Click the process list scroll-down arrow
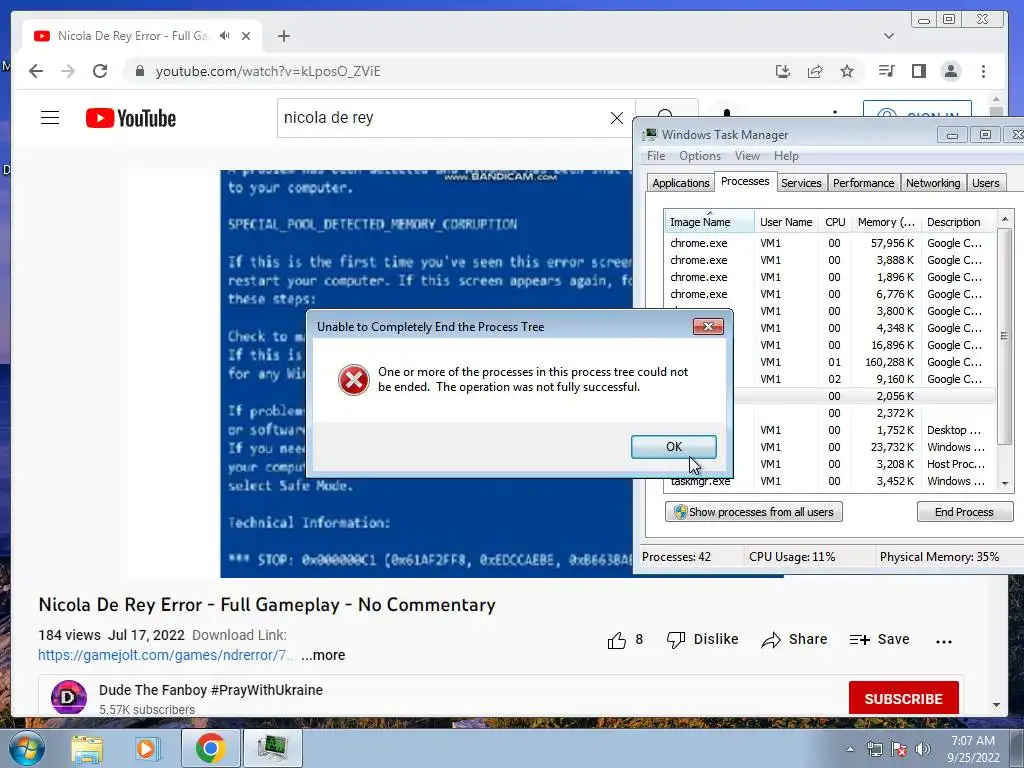 tap(1005, 483)
